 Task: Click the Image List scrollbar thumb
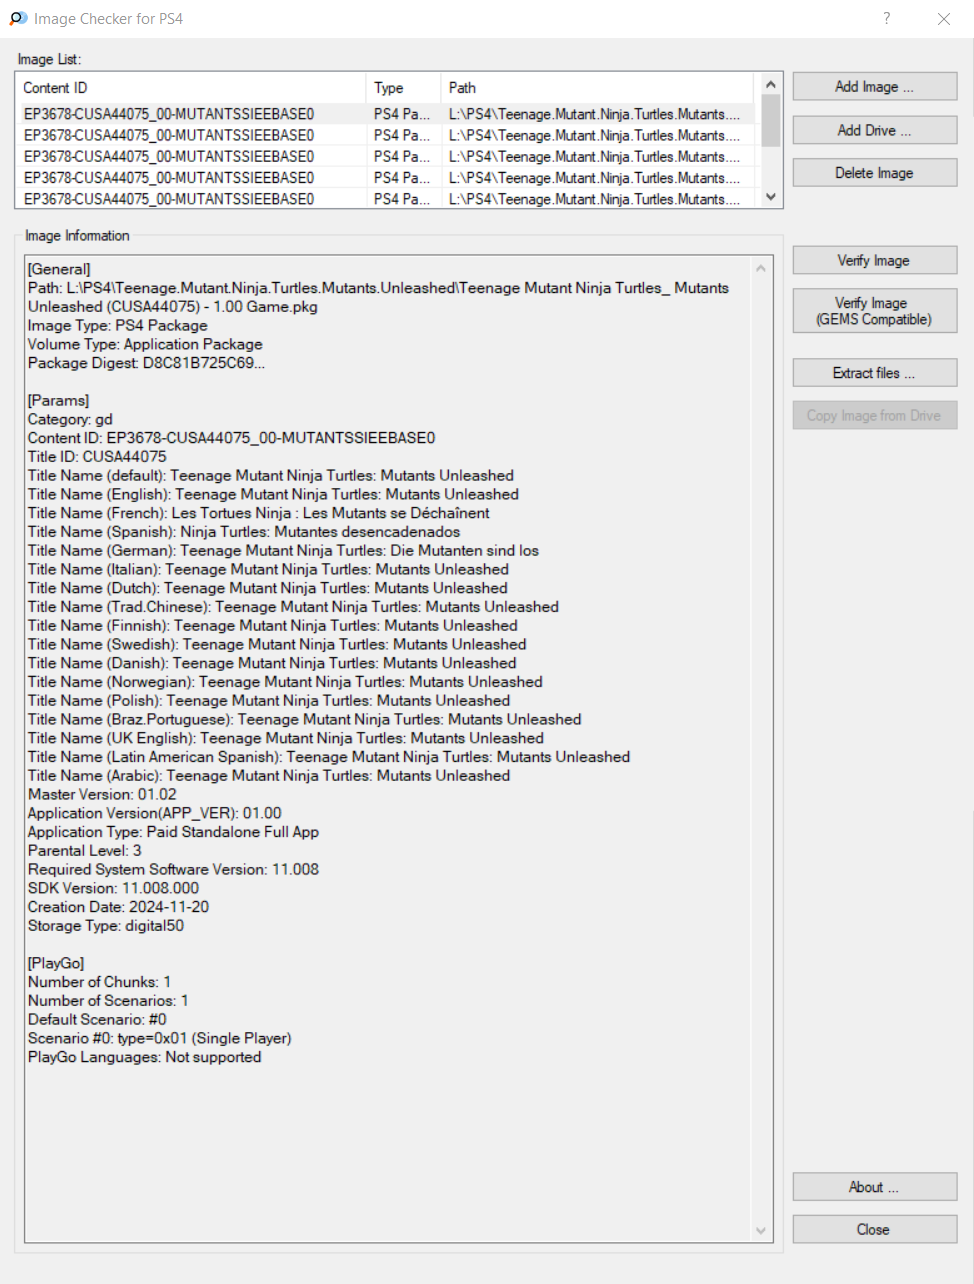tap(770, 121)
